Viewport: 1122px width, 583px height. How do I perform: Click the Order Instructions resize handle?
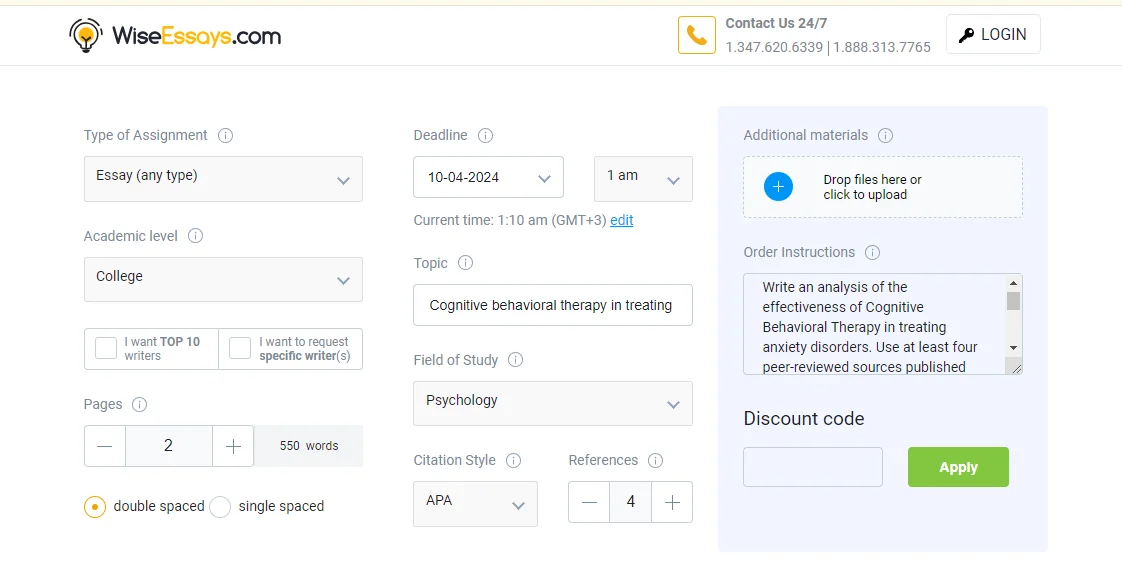(x=1016, y=368)
